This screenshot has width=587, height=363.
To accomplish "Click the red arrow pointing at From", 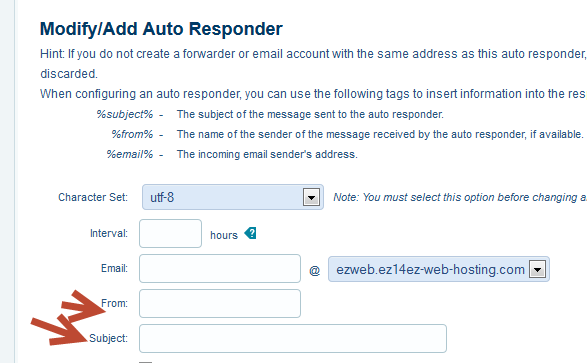I will 83,306.
